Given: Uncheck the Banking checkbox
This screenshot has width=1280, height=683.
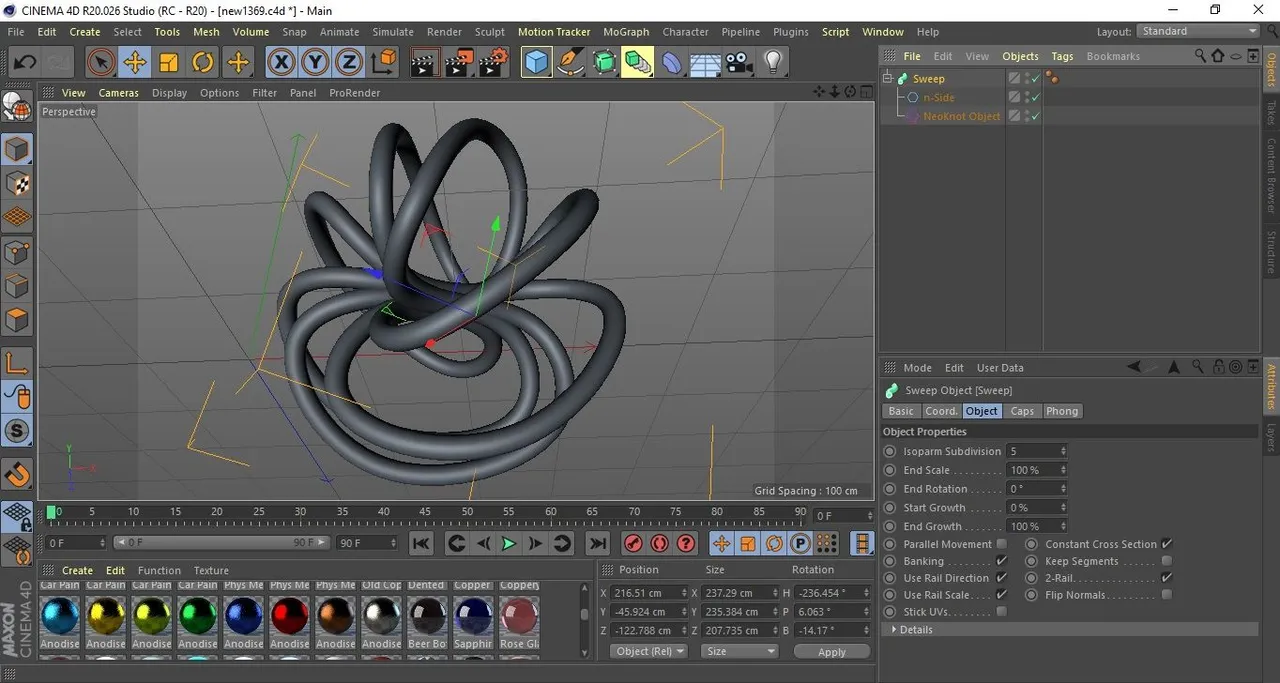Looking at the screenshot, I should (x=1001, y=561).
